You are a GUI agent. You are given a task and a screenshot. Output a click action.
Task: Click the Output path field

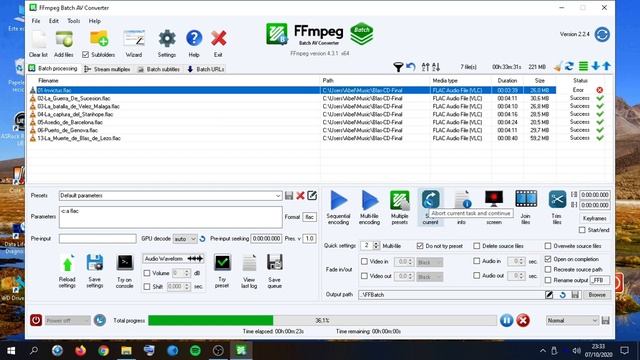[x=451, y=295]
